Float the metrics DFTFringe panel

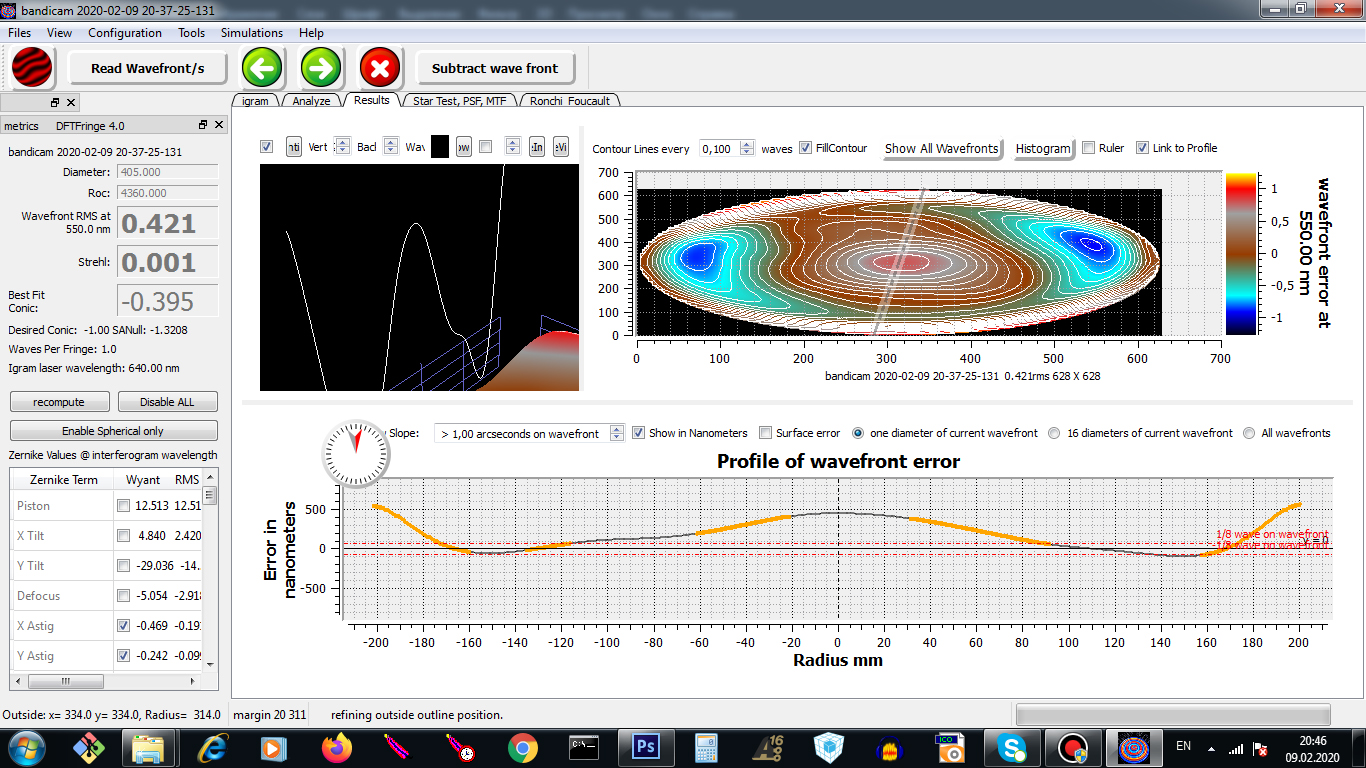pos(203,125)
